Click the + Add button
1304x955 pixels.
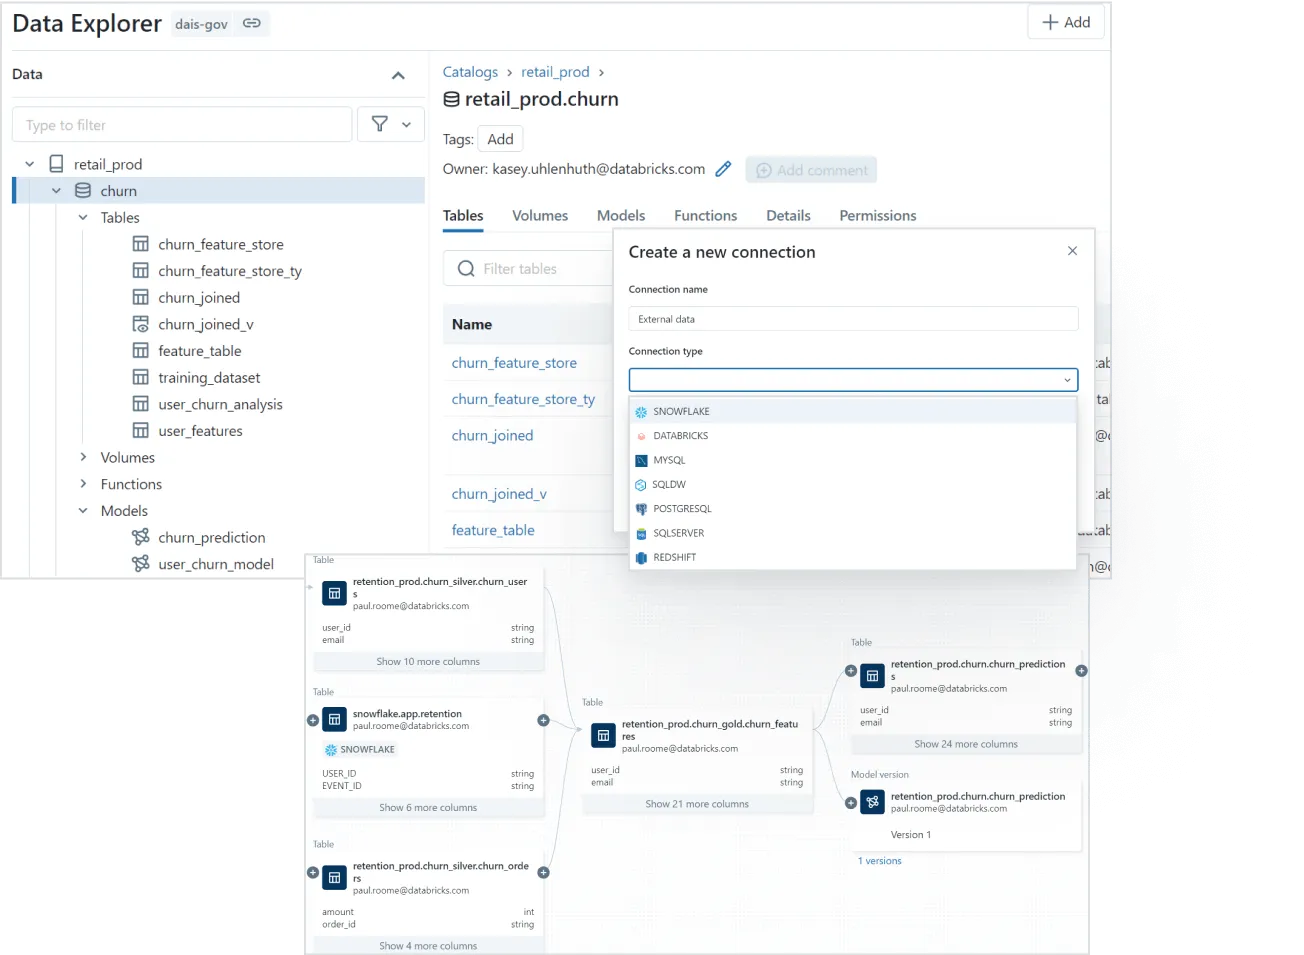pos(1066,22)
